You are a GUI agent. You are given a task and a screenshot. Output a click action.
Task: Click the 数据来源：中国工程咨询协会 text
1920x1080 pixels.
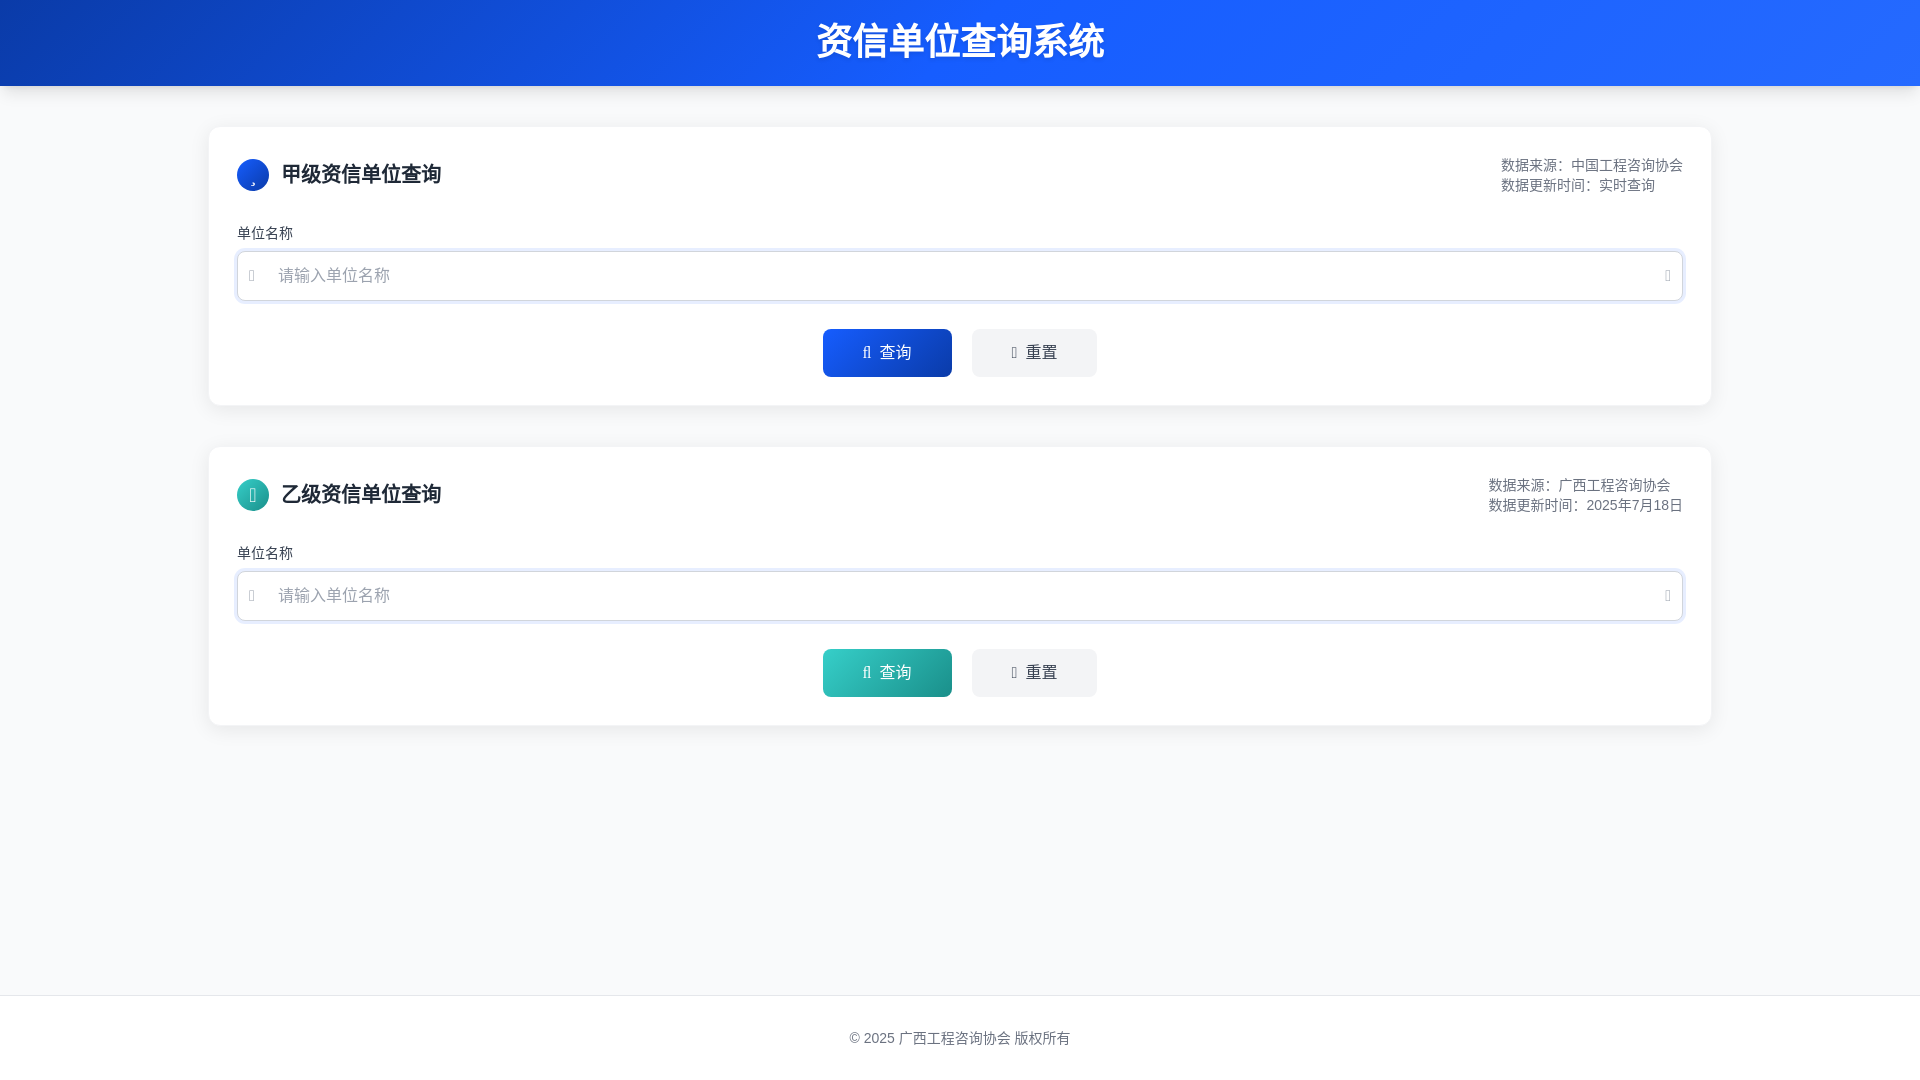pyautogui.click(x=1592, y=165)
